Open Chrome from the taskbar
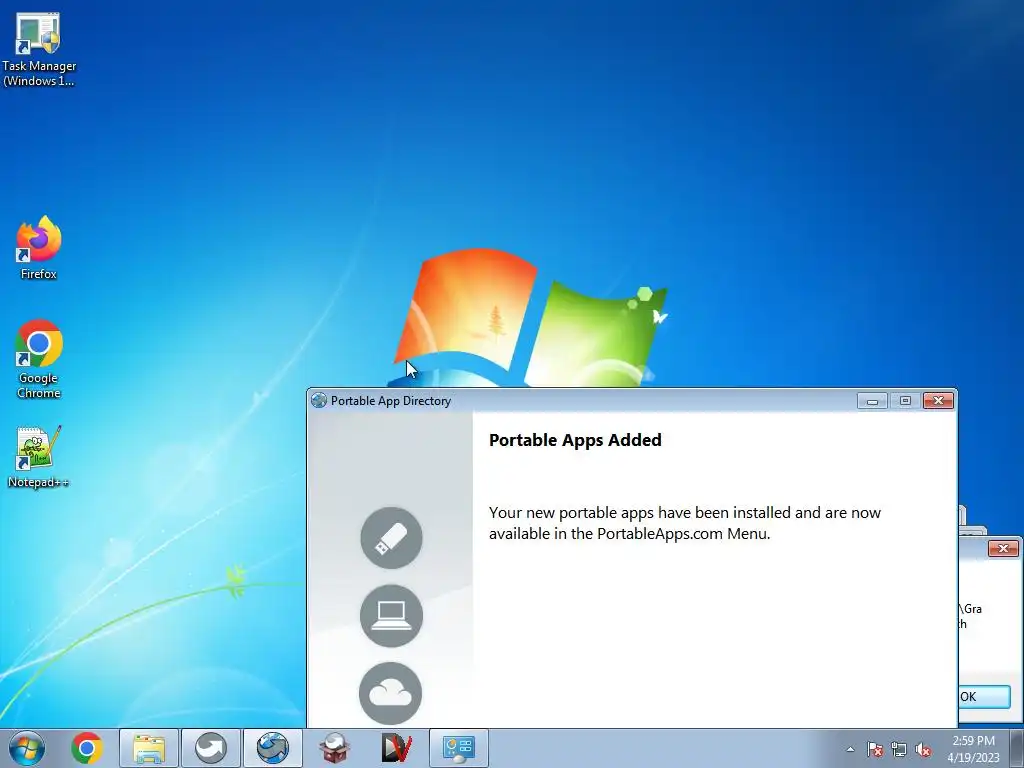This screenshot has width=1024, height=768. tap(87, 748)
